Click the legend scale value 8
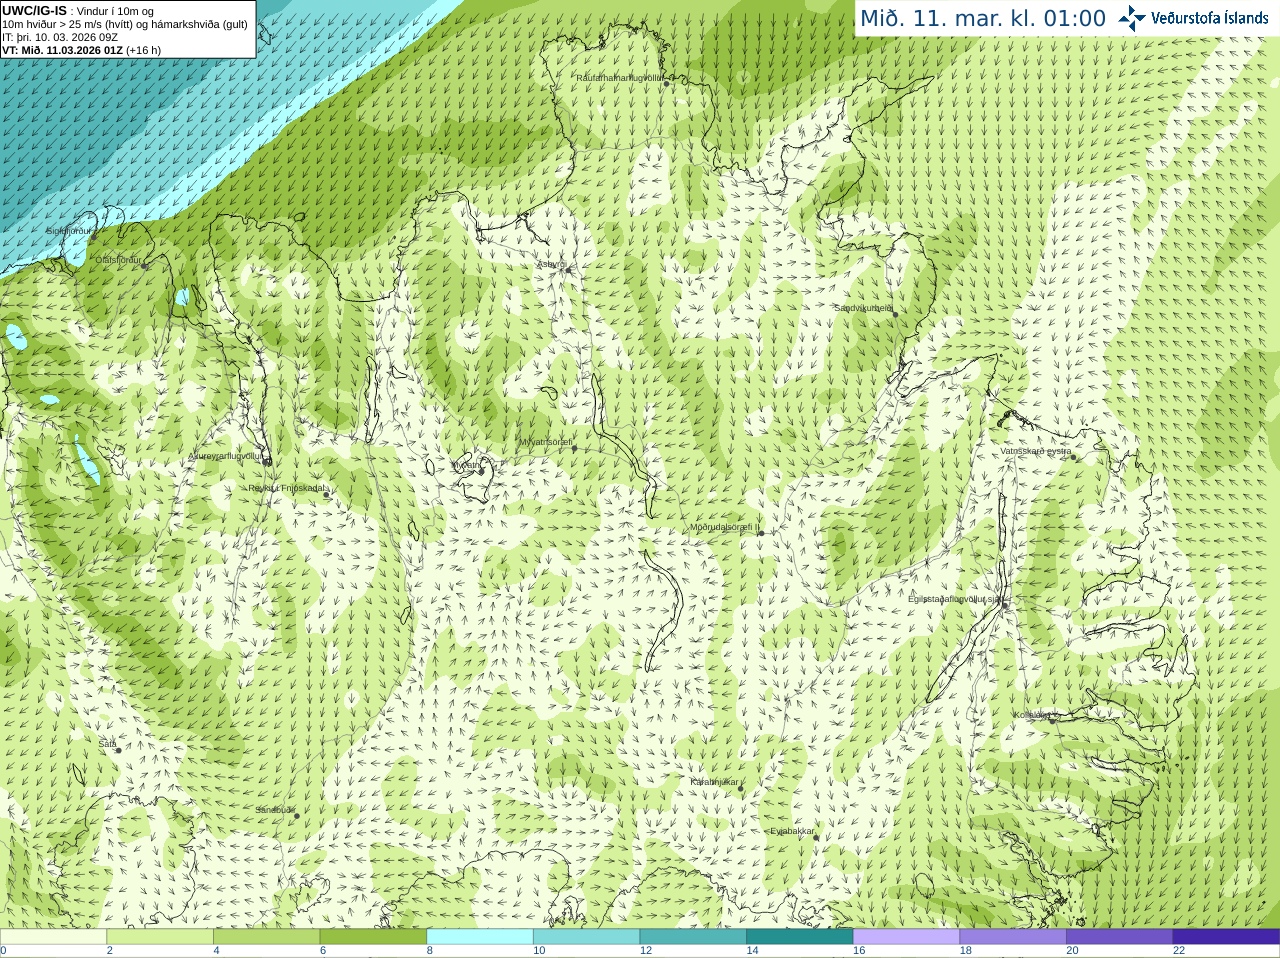The width and height of the screenshot is (1280, 958). click(430, 951)
